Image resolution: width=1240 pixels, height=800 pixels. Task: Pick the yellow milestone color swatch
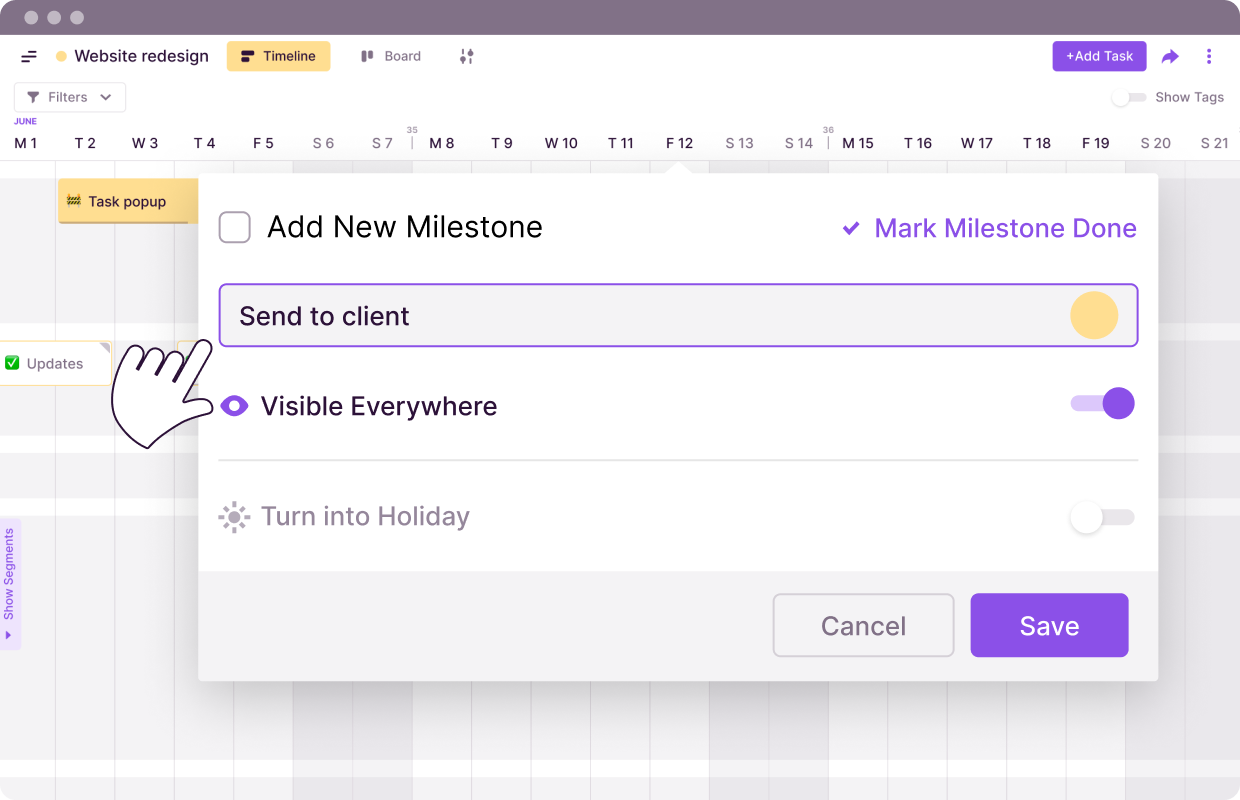point(1094,316)
